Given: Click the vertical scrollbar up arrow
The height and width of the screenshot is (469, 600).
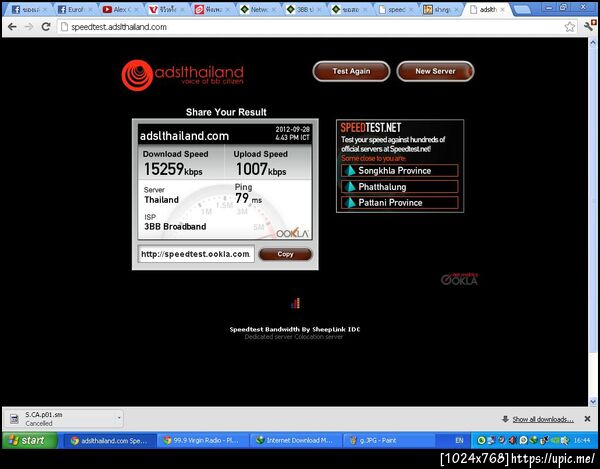Looking at the screenshot, I should [593, 42].
